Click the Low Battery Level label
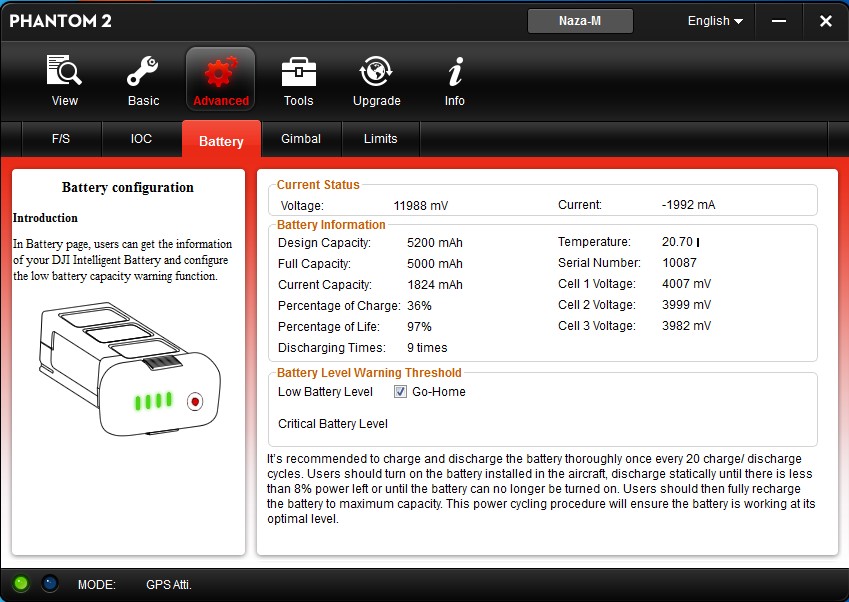This screenshot has height=602, width=849. [x=325, y=391]
